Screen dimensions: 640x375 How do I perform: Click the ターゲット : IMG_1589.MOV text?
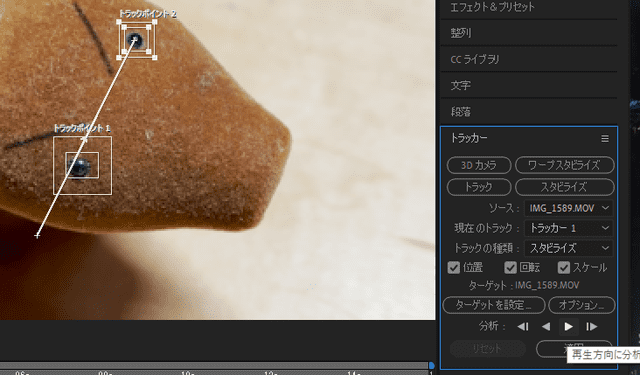pos(524,285)
